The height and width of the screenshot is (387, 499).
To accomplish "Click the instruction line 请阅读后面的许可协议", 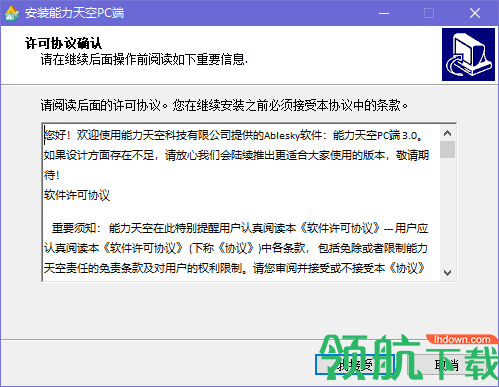I will click(224, 105).
